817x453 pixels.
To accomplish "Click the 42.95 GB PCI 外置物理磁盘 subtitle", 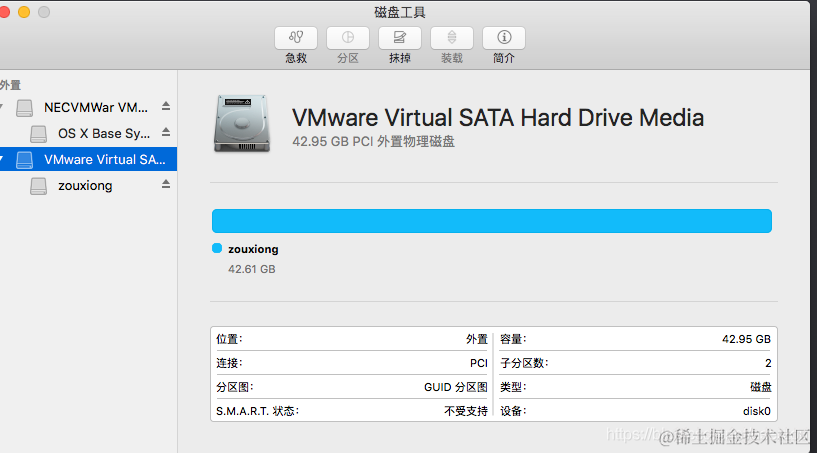I will pyautogui.click(x=373, y=142).
